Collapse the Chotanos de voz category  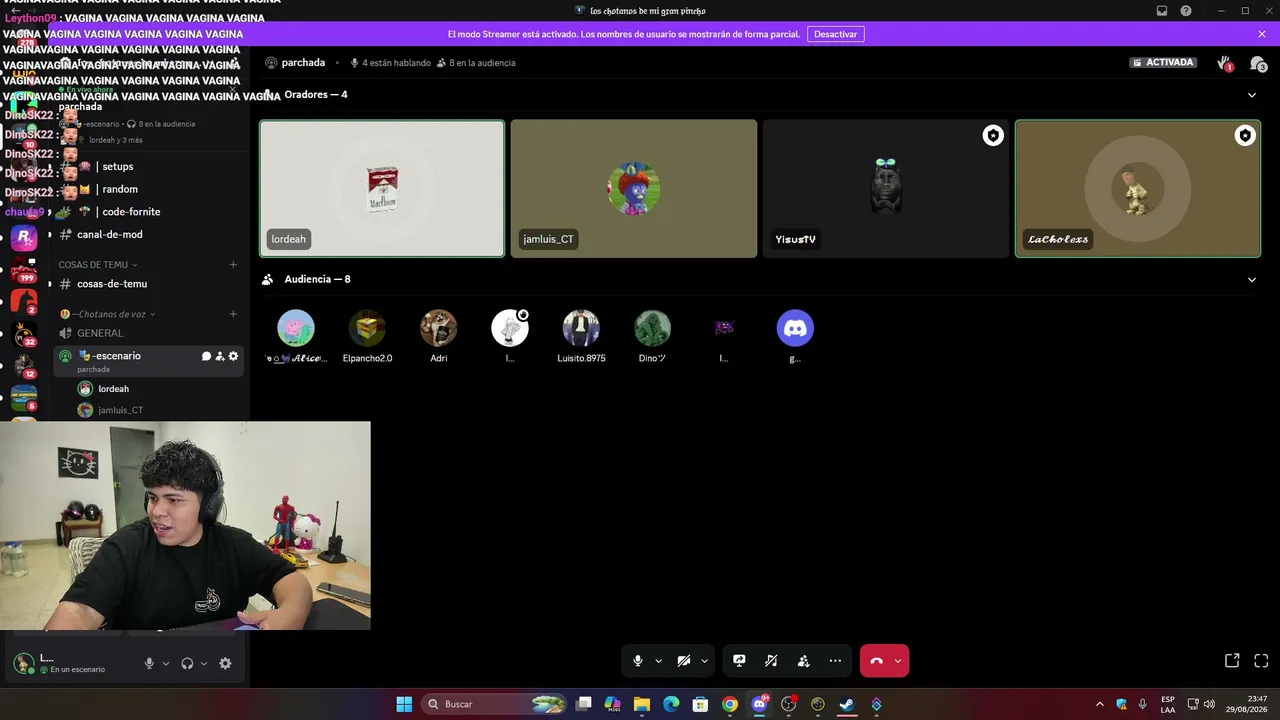[x=108, y=314]
